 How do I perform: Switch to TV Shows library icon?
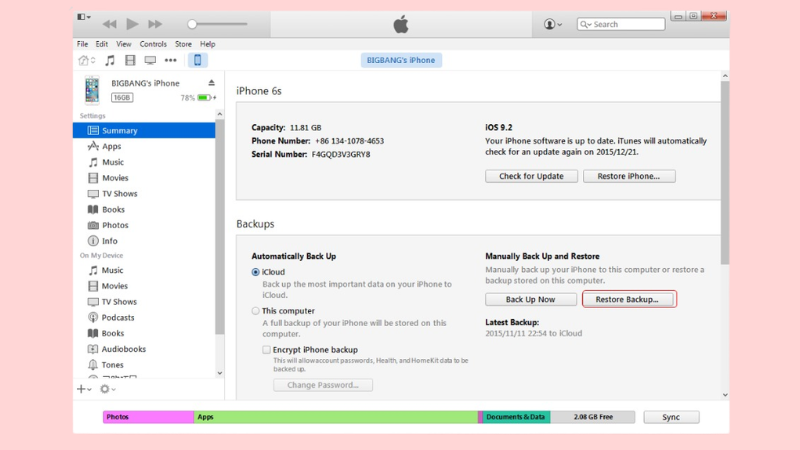150,60
